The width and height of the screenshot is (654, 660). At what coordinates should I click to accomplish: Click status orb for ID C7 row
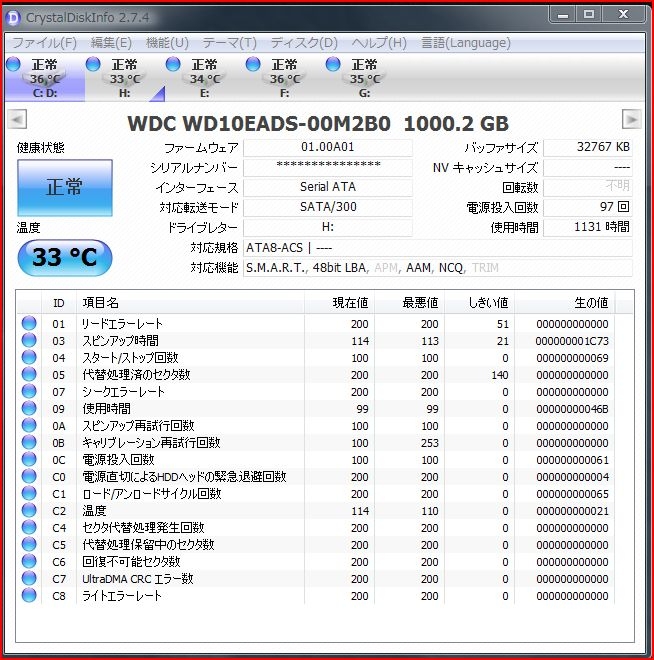click(x=29, y=578)
